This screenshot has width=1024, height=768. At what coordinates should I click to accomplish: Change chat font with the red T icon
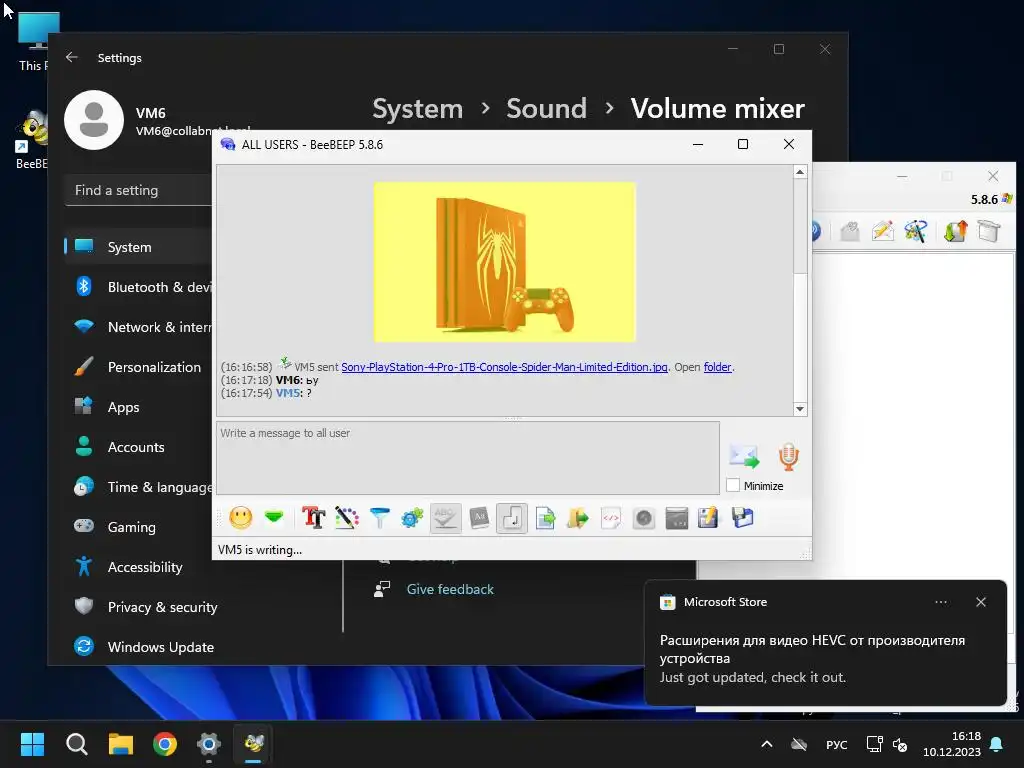tap(313, 518)
